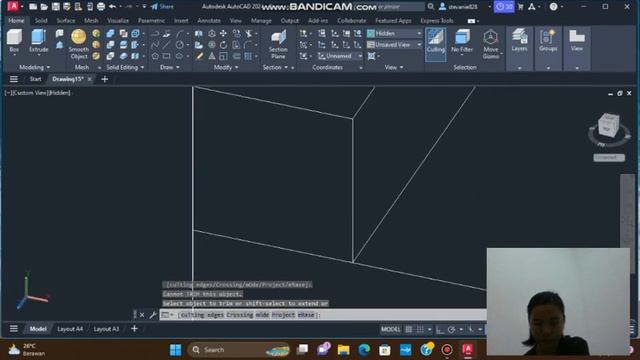
Task: Toggle ortho mode in status bar
Action: pos(440,329)
